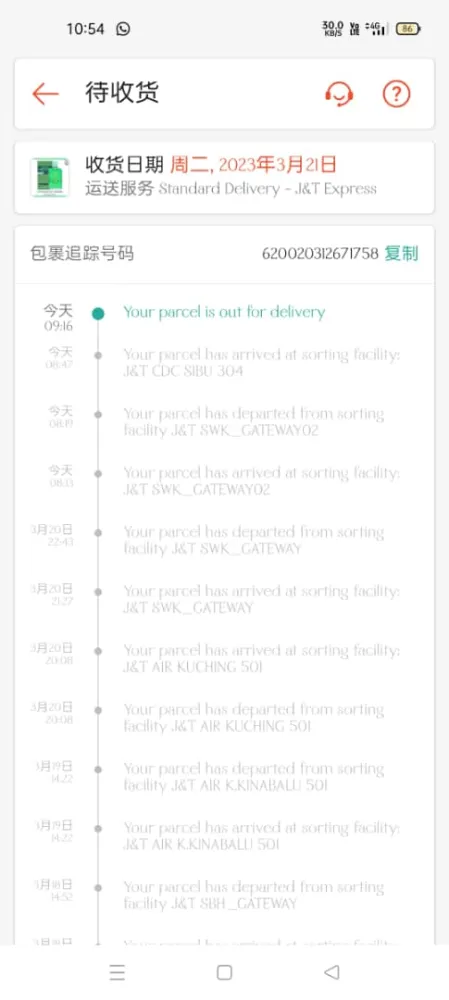
Task: Tap delivery date 周二, 2023年3月21日
Action: (x=253, y=166)
